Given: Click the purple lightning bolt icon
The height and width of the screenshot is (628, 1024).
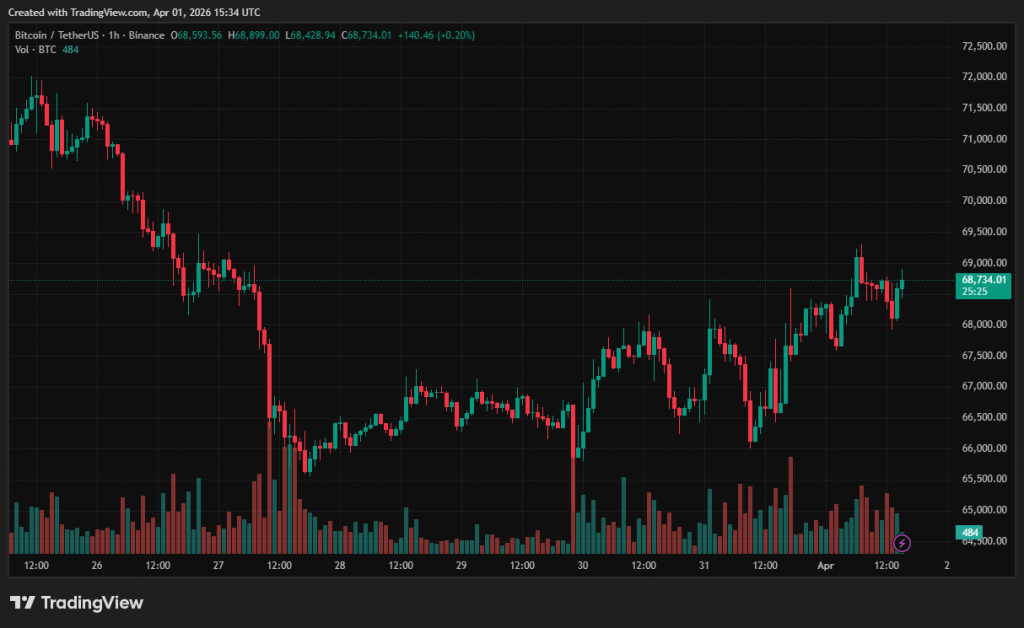Looking at the screenshot, I should click(902, 543).
